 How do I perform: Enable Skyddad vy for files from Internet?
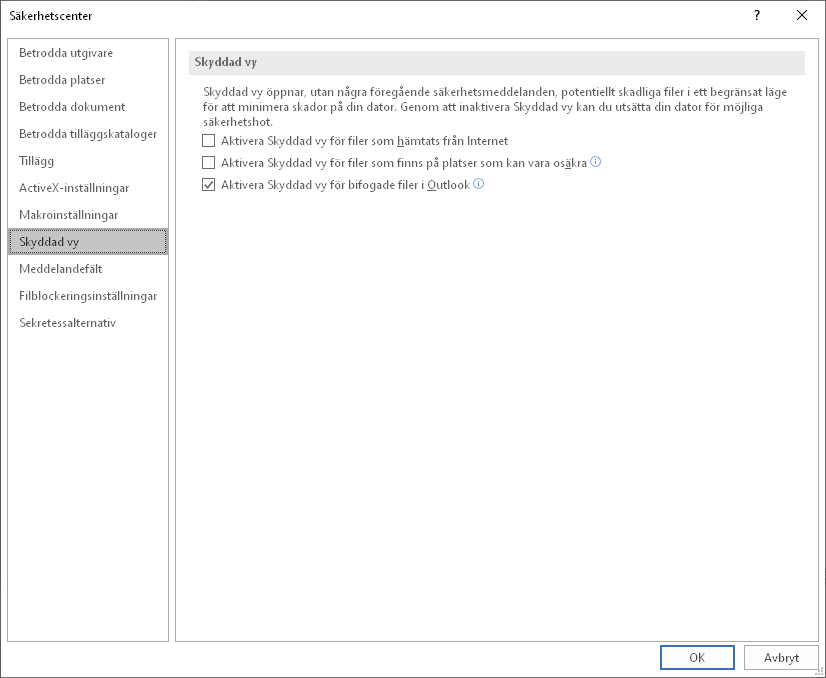209,141
